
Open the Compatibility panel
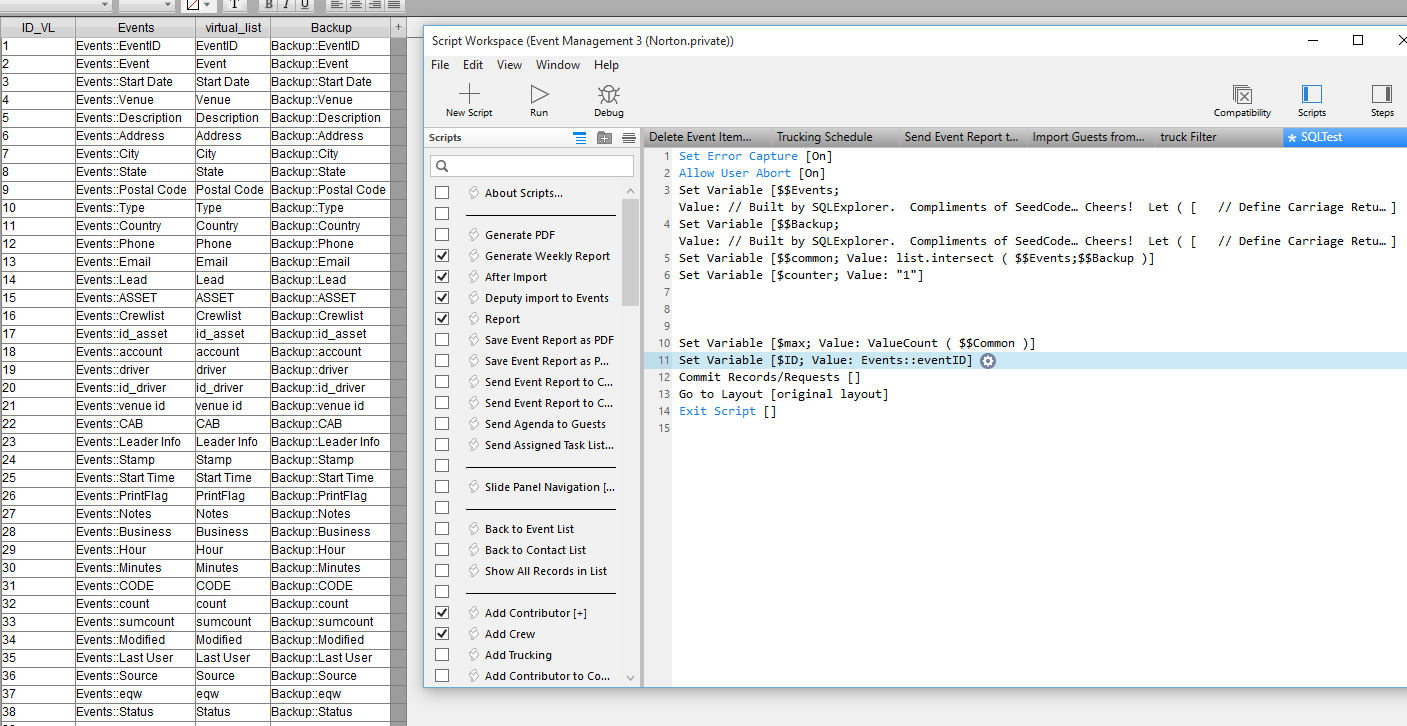(1242, 95)
